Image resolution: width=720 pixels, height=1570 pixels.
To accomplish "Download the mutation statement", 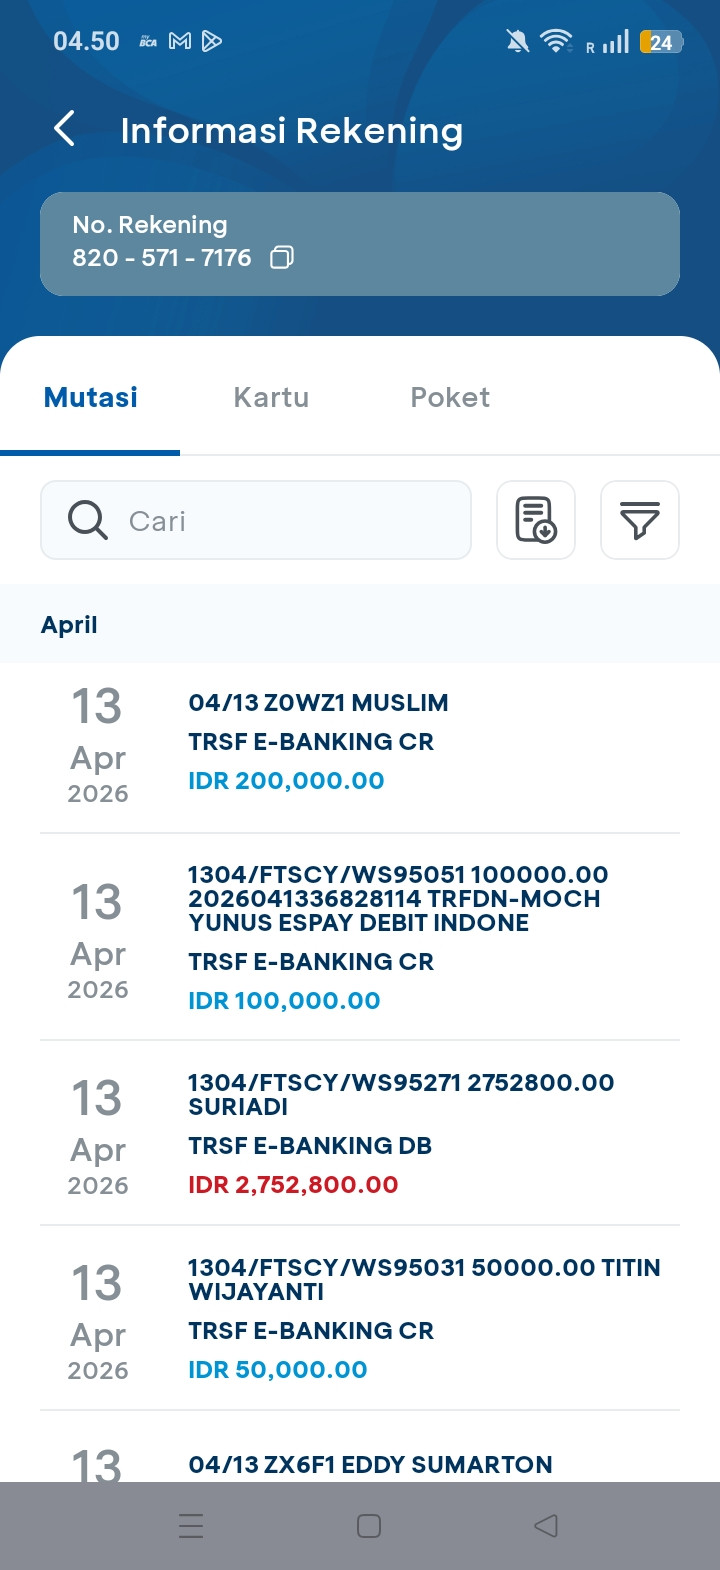I will pyautogui.click(x=536, y=520).
